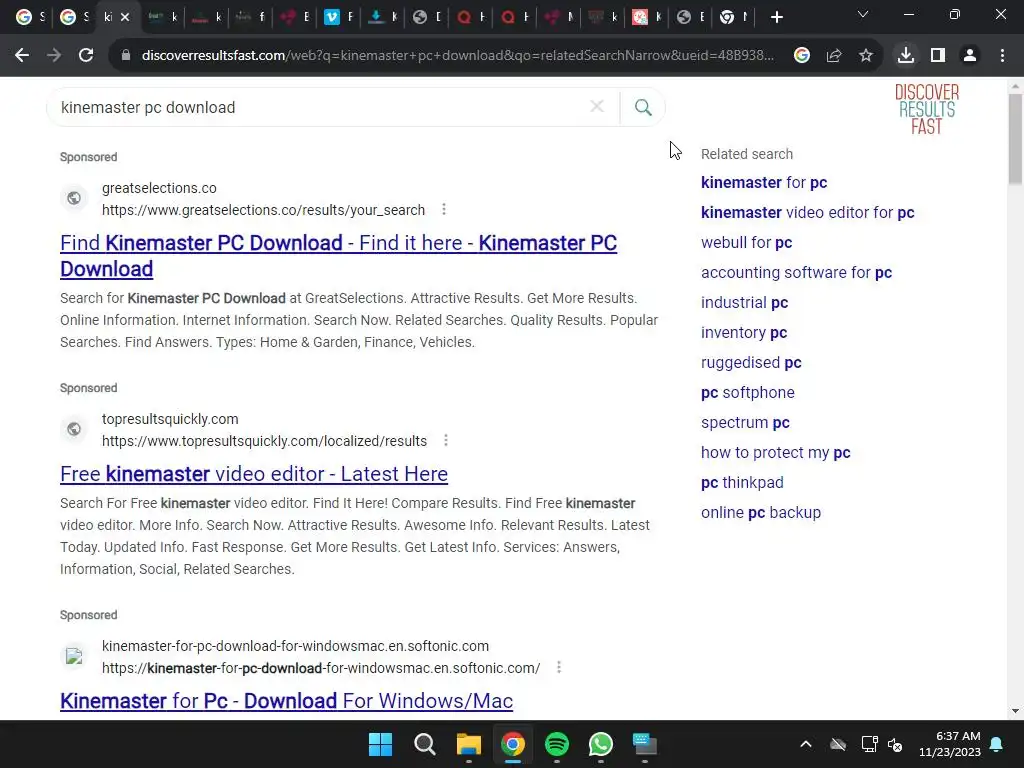Open the Chrome profile icon

[970, 56]
